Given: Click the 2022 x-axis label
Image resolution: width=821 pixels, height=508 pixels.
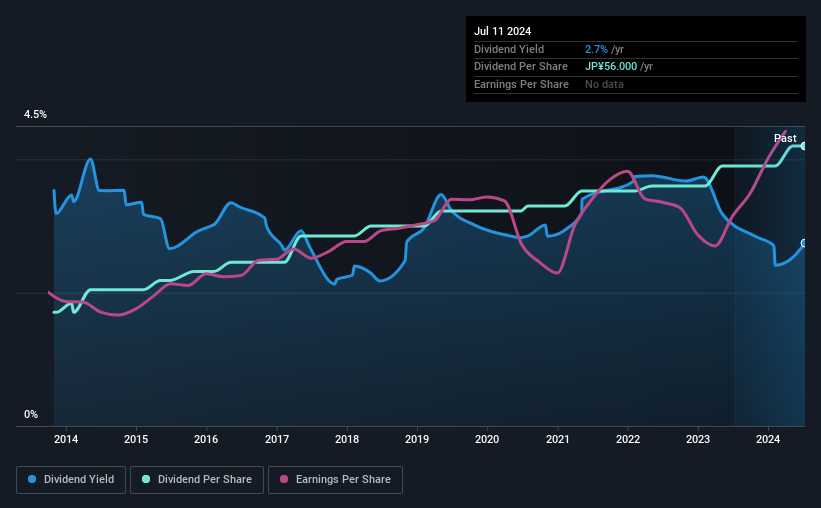Looking at the screenshot, I should (x=628, y=439).
